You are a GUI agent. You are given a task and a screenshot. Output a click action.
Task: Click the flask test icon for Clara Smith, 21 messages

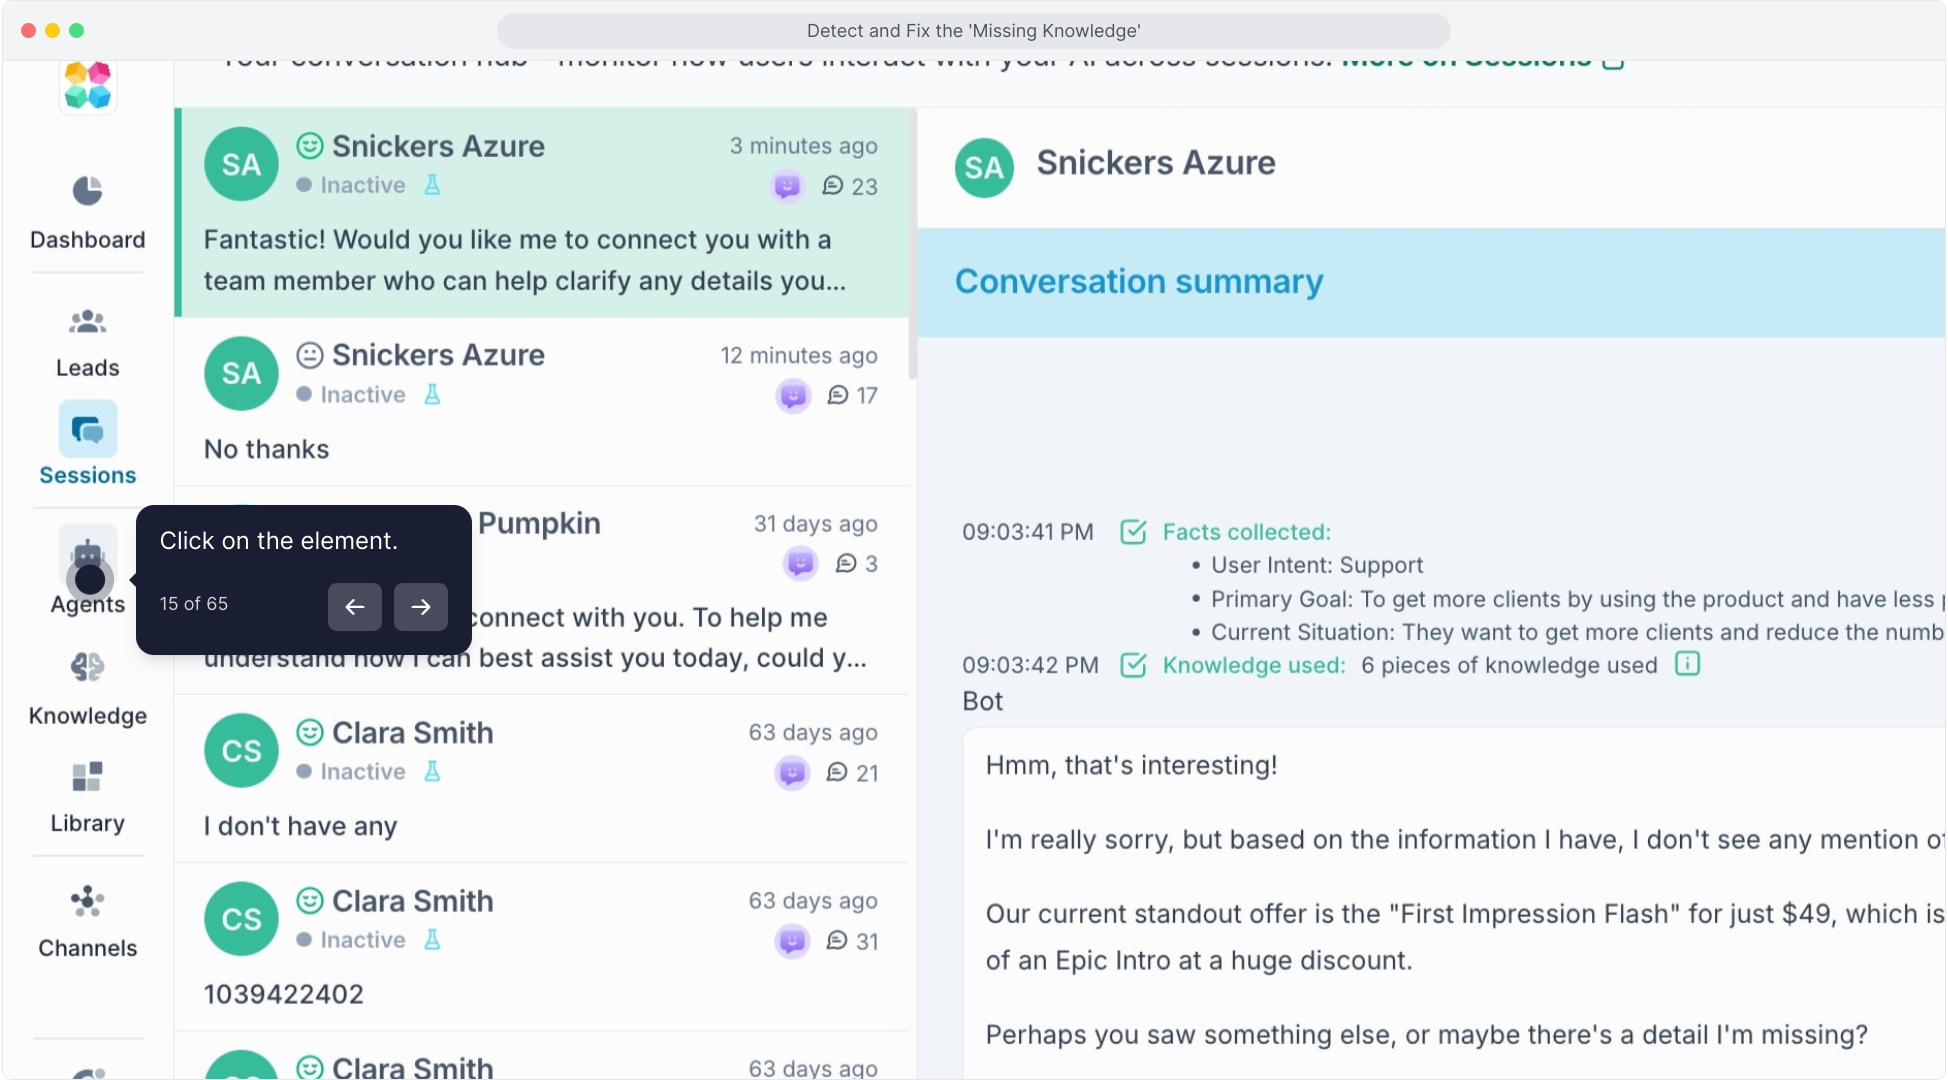point(432,772)
